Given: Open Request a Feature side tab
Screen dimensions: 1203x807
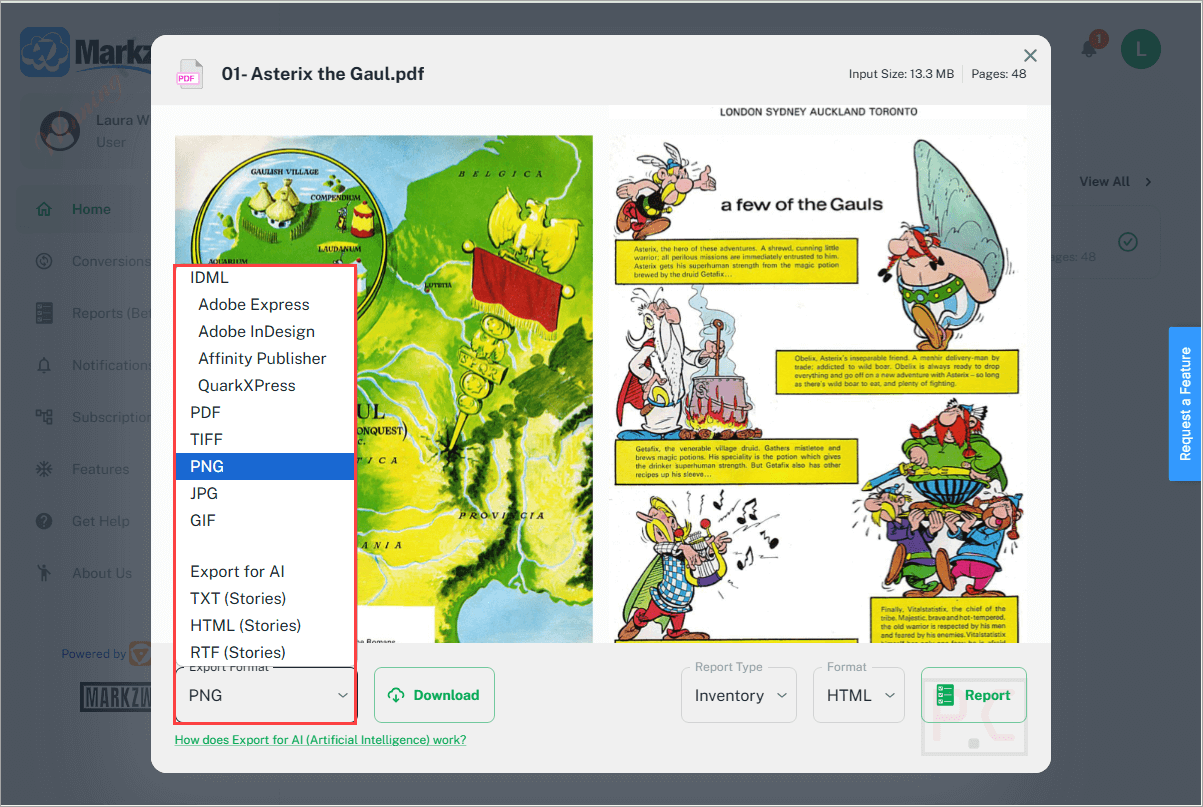Looking at the screenshot, I should pyautogui.click(x=1185, y=404).
